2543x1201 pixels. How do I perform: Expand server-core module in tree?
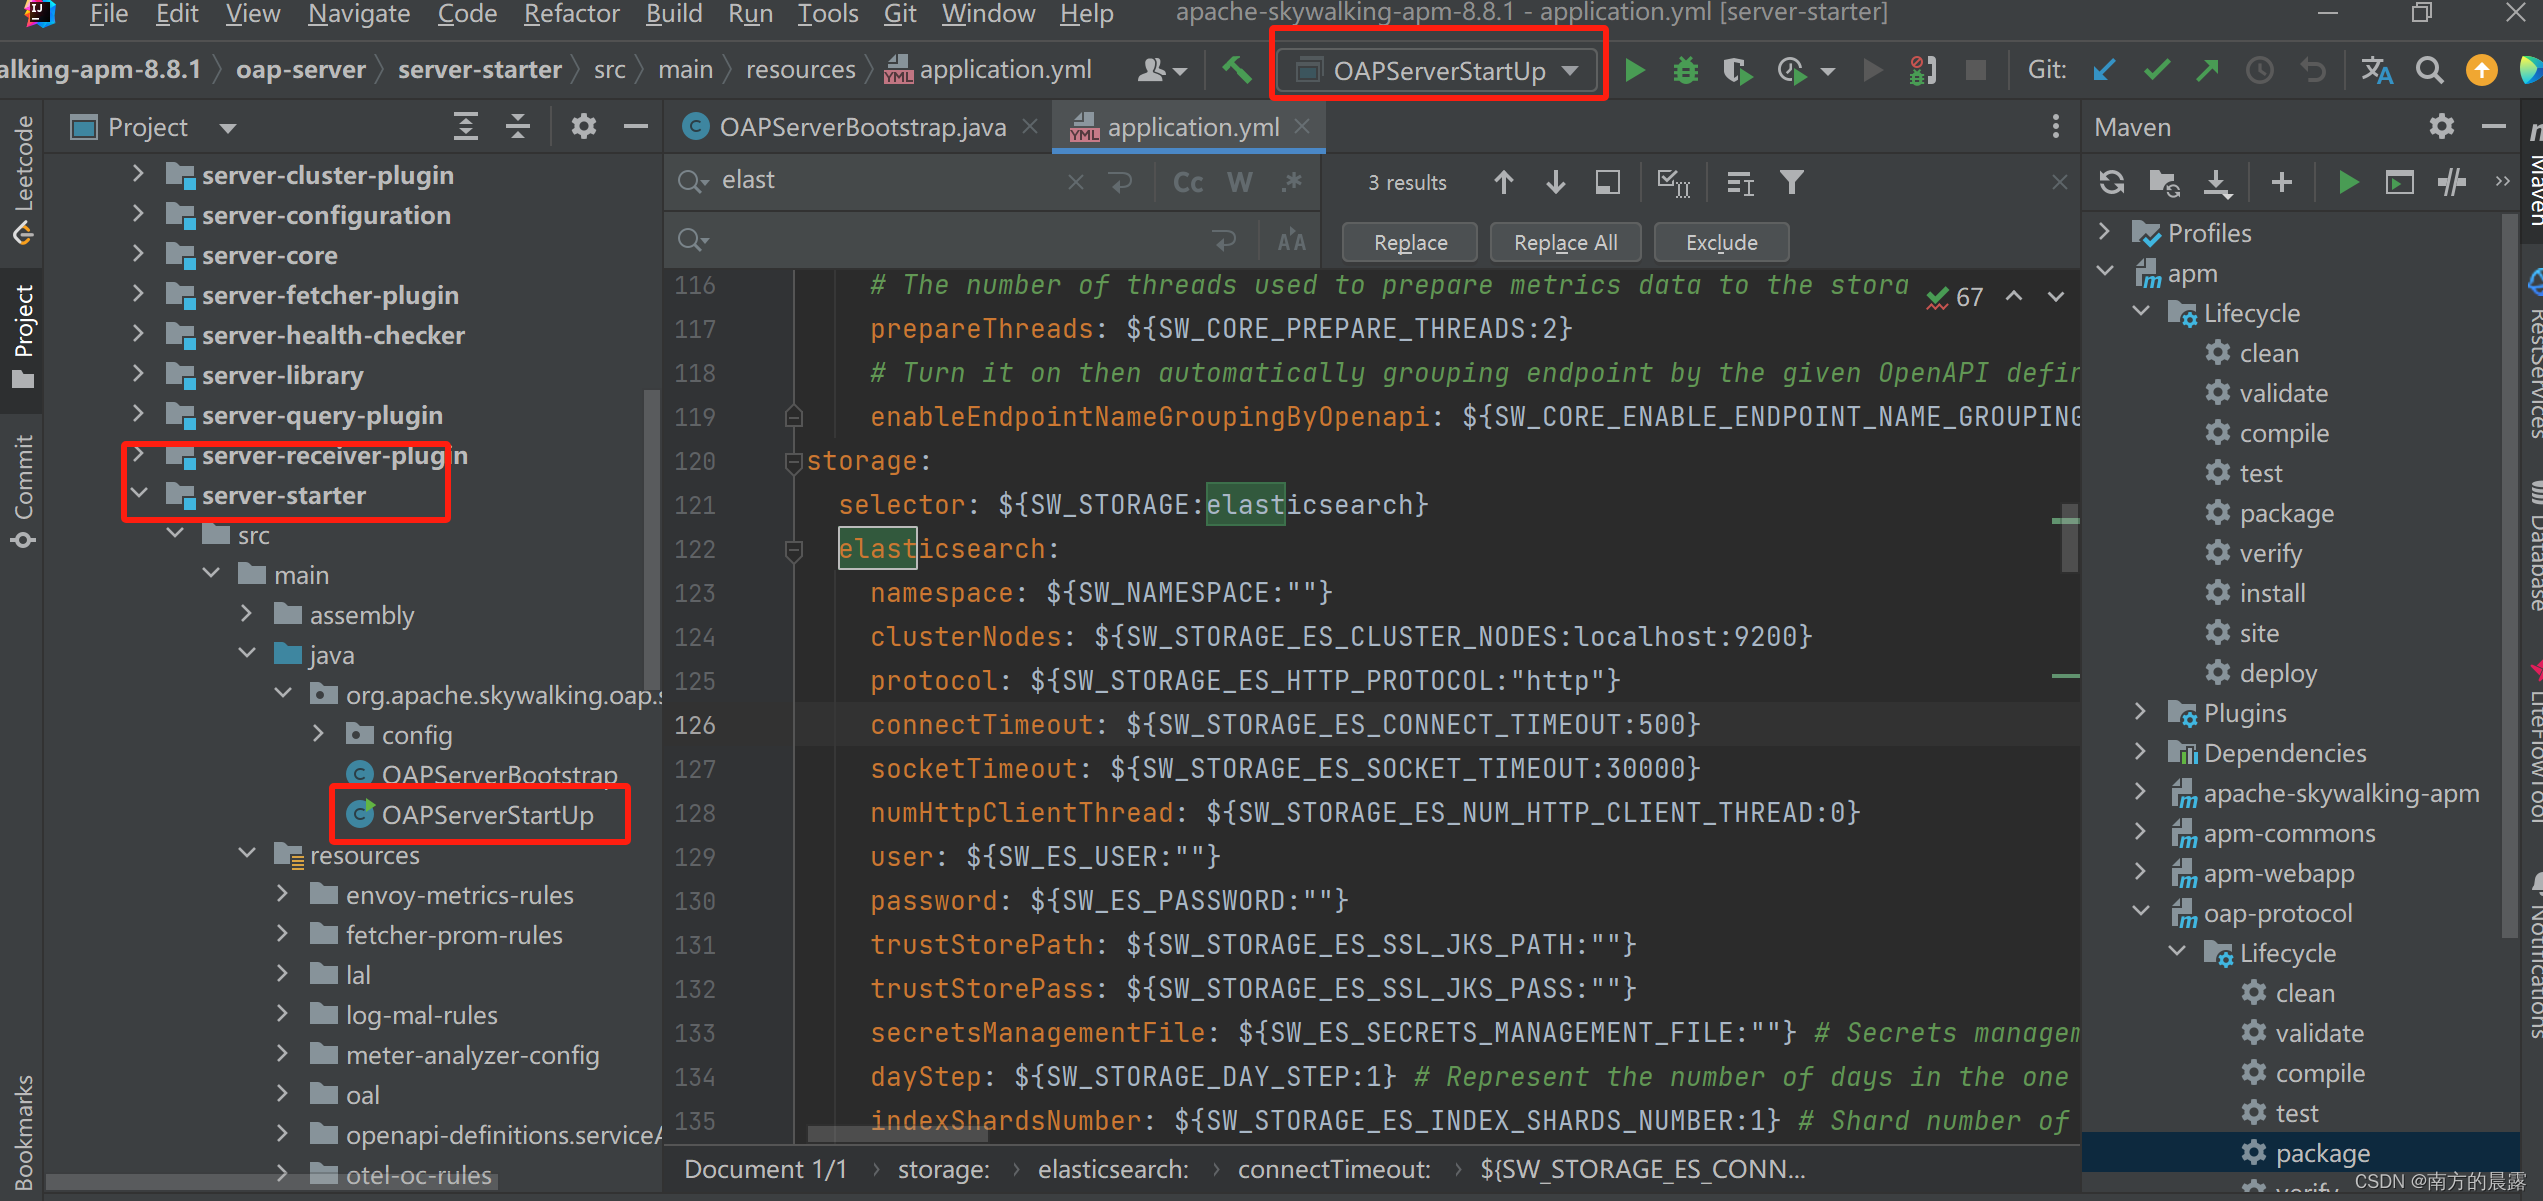coord(139,255)
